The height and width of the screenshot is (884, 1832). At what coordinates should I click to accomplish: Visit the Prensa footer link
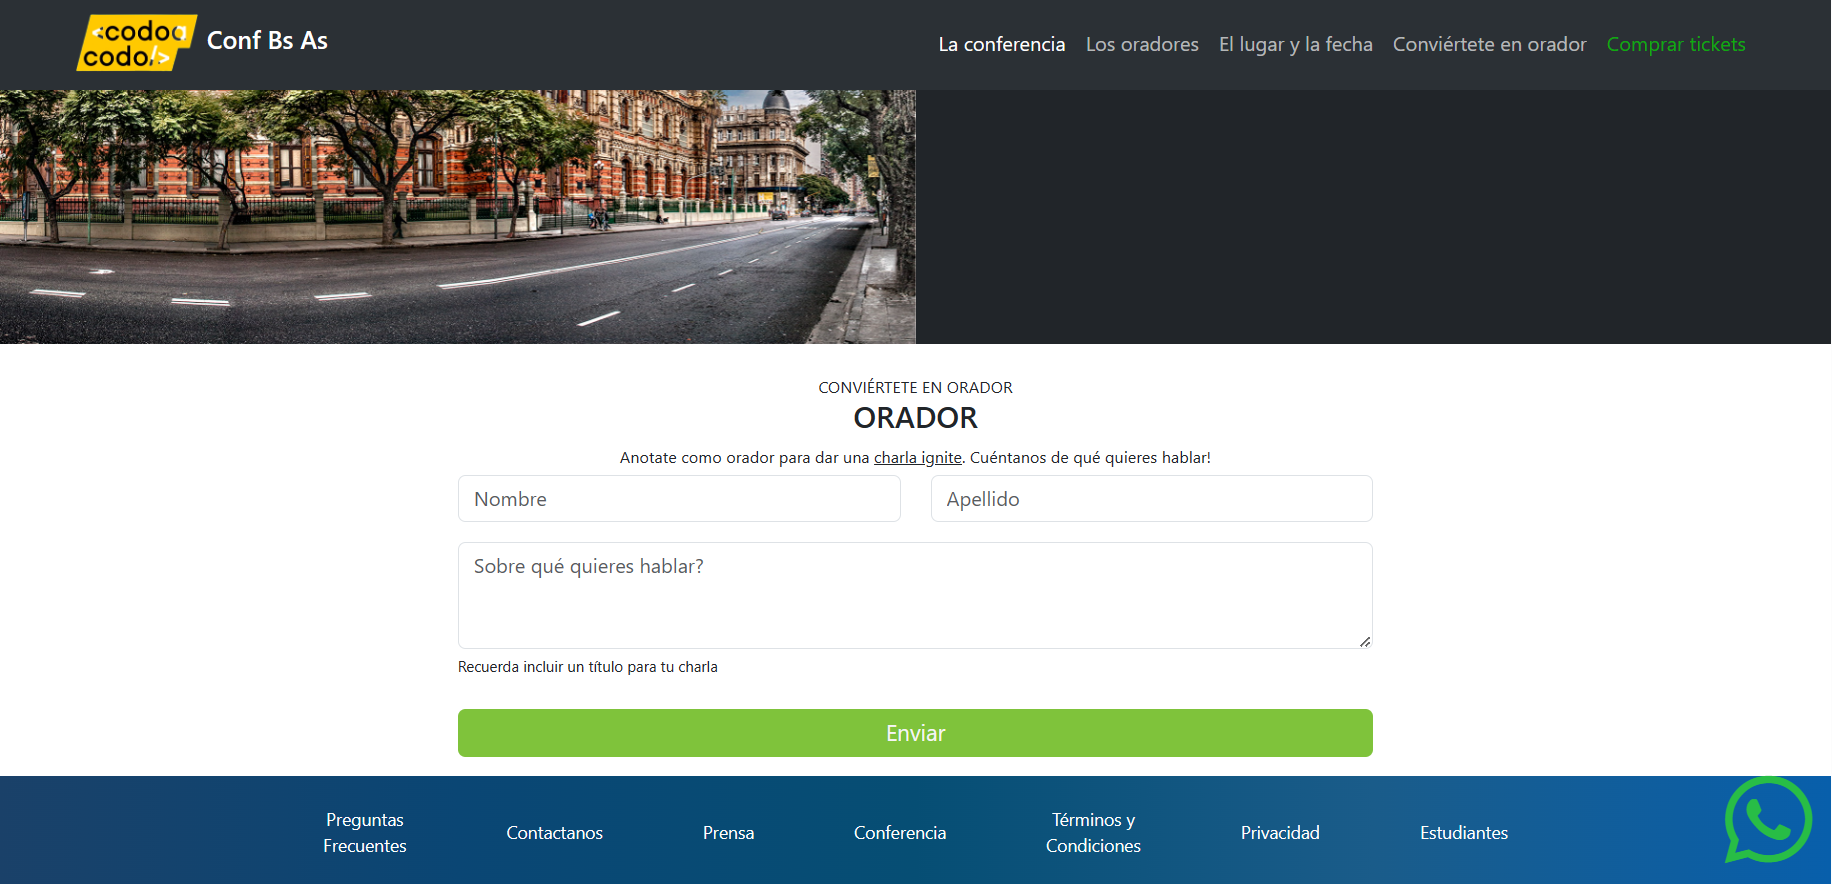click(x=728, y=833)
